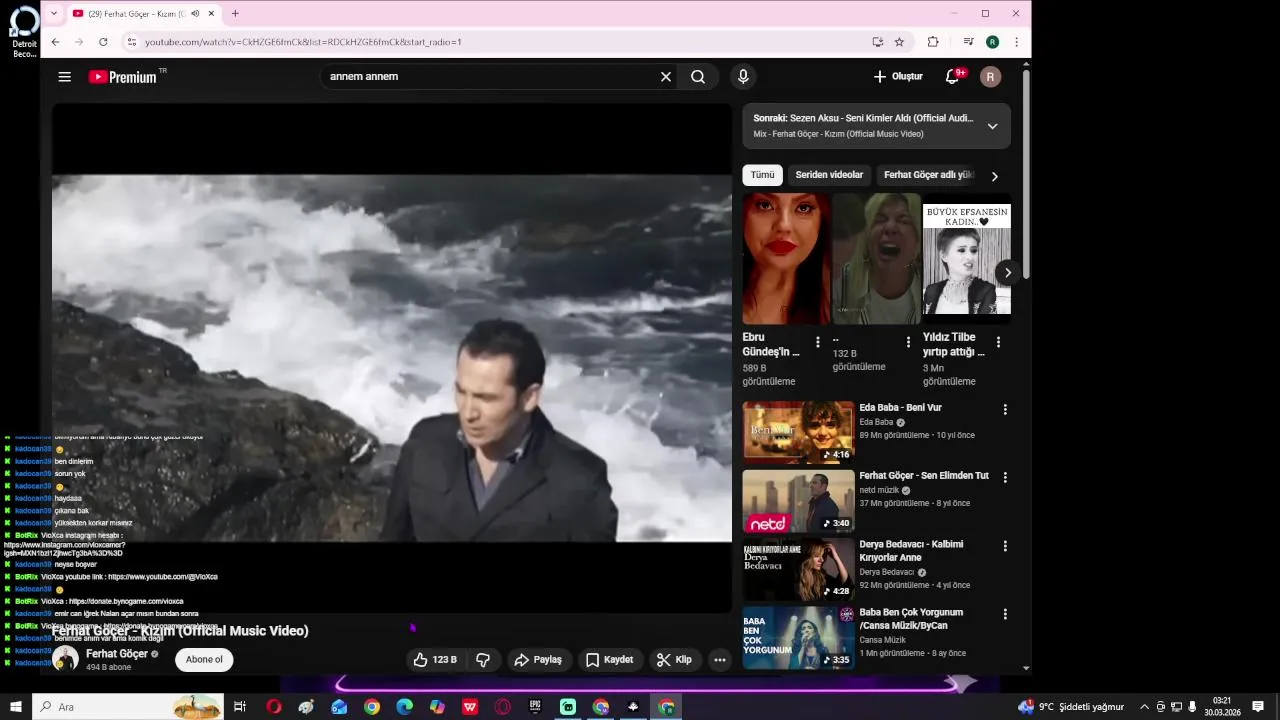
Task: Open Task View on the taskbar
Action: (x=240, y=707)
